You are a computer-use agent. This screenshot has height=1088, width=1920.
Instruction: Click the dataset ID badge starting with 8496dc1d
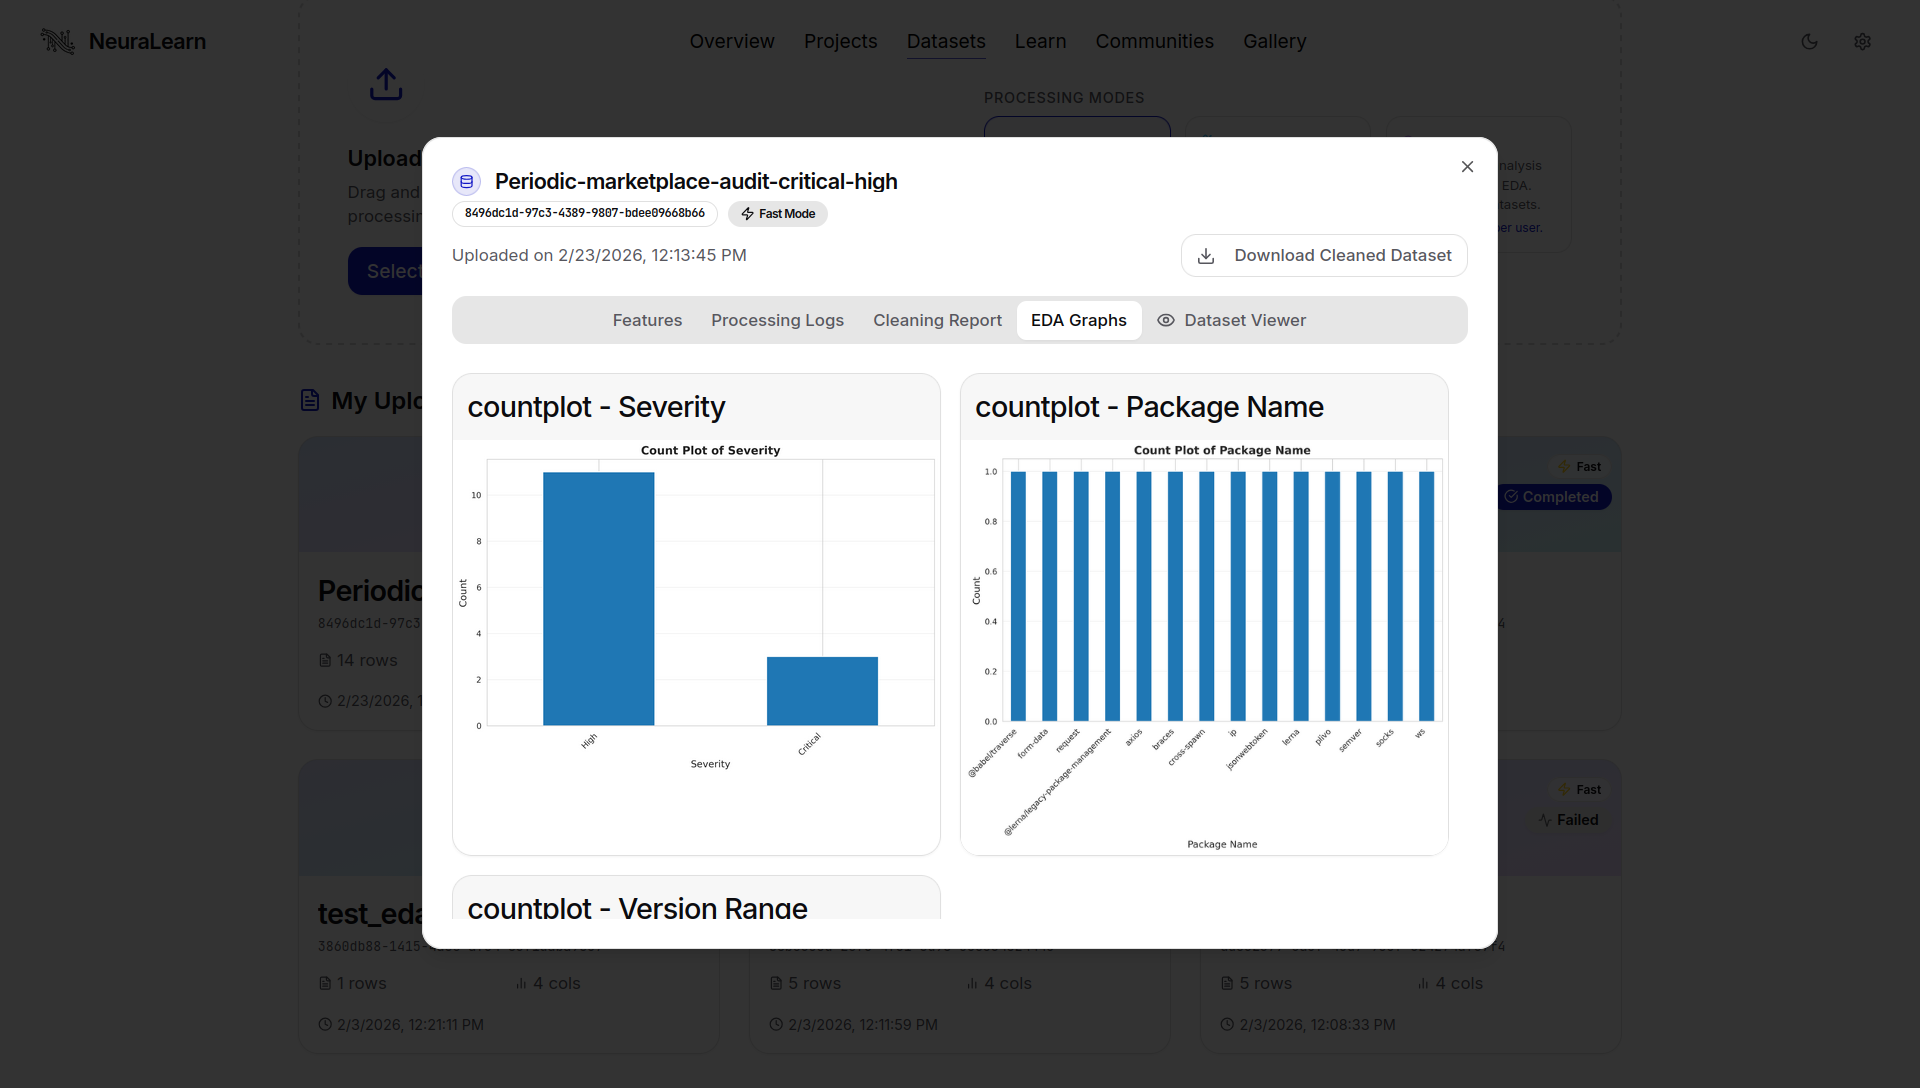point(584,213)
